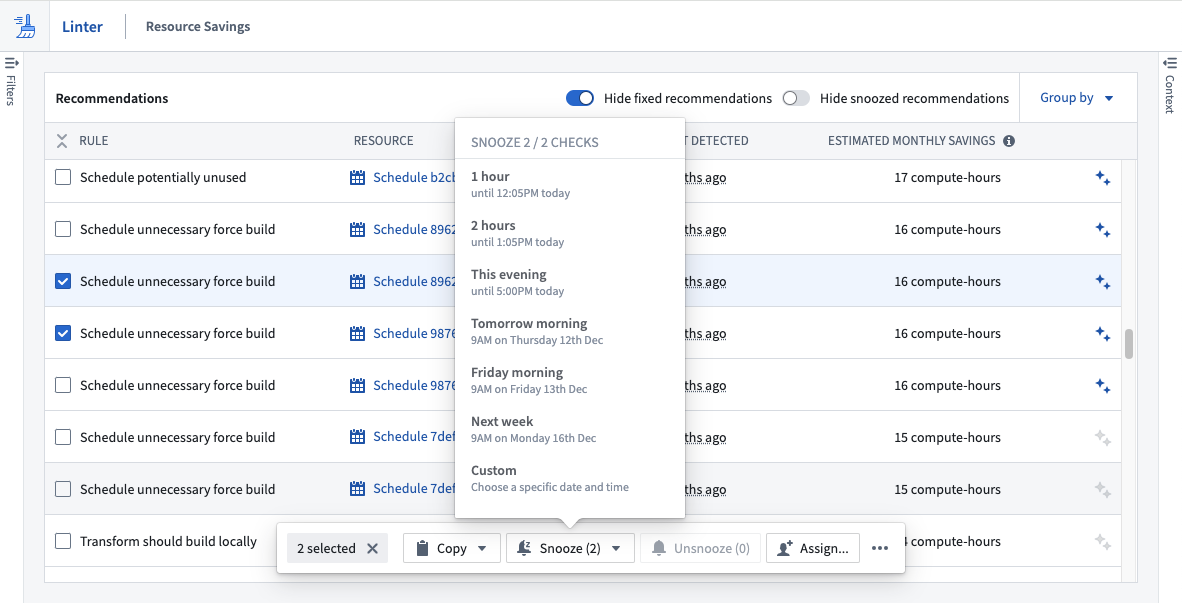Click the Snooze (2) dropdown button
This screenshot has height=603, width=1182.
point(570,548)
